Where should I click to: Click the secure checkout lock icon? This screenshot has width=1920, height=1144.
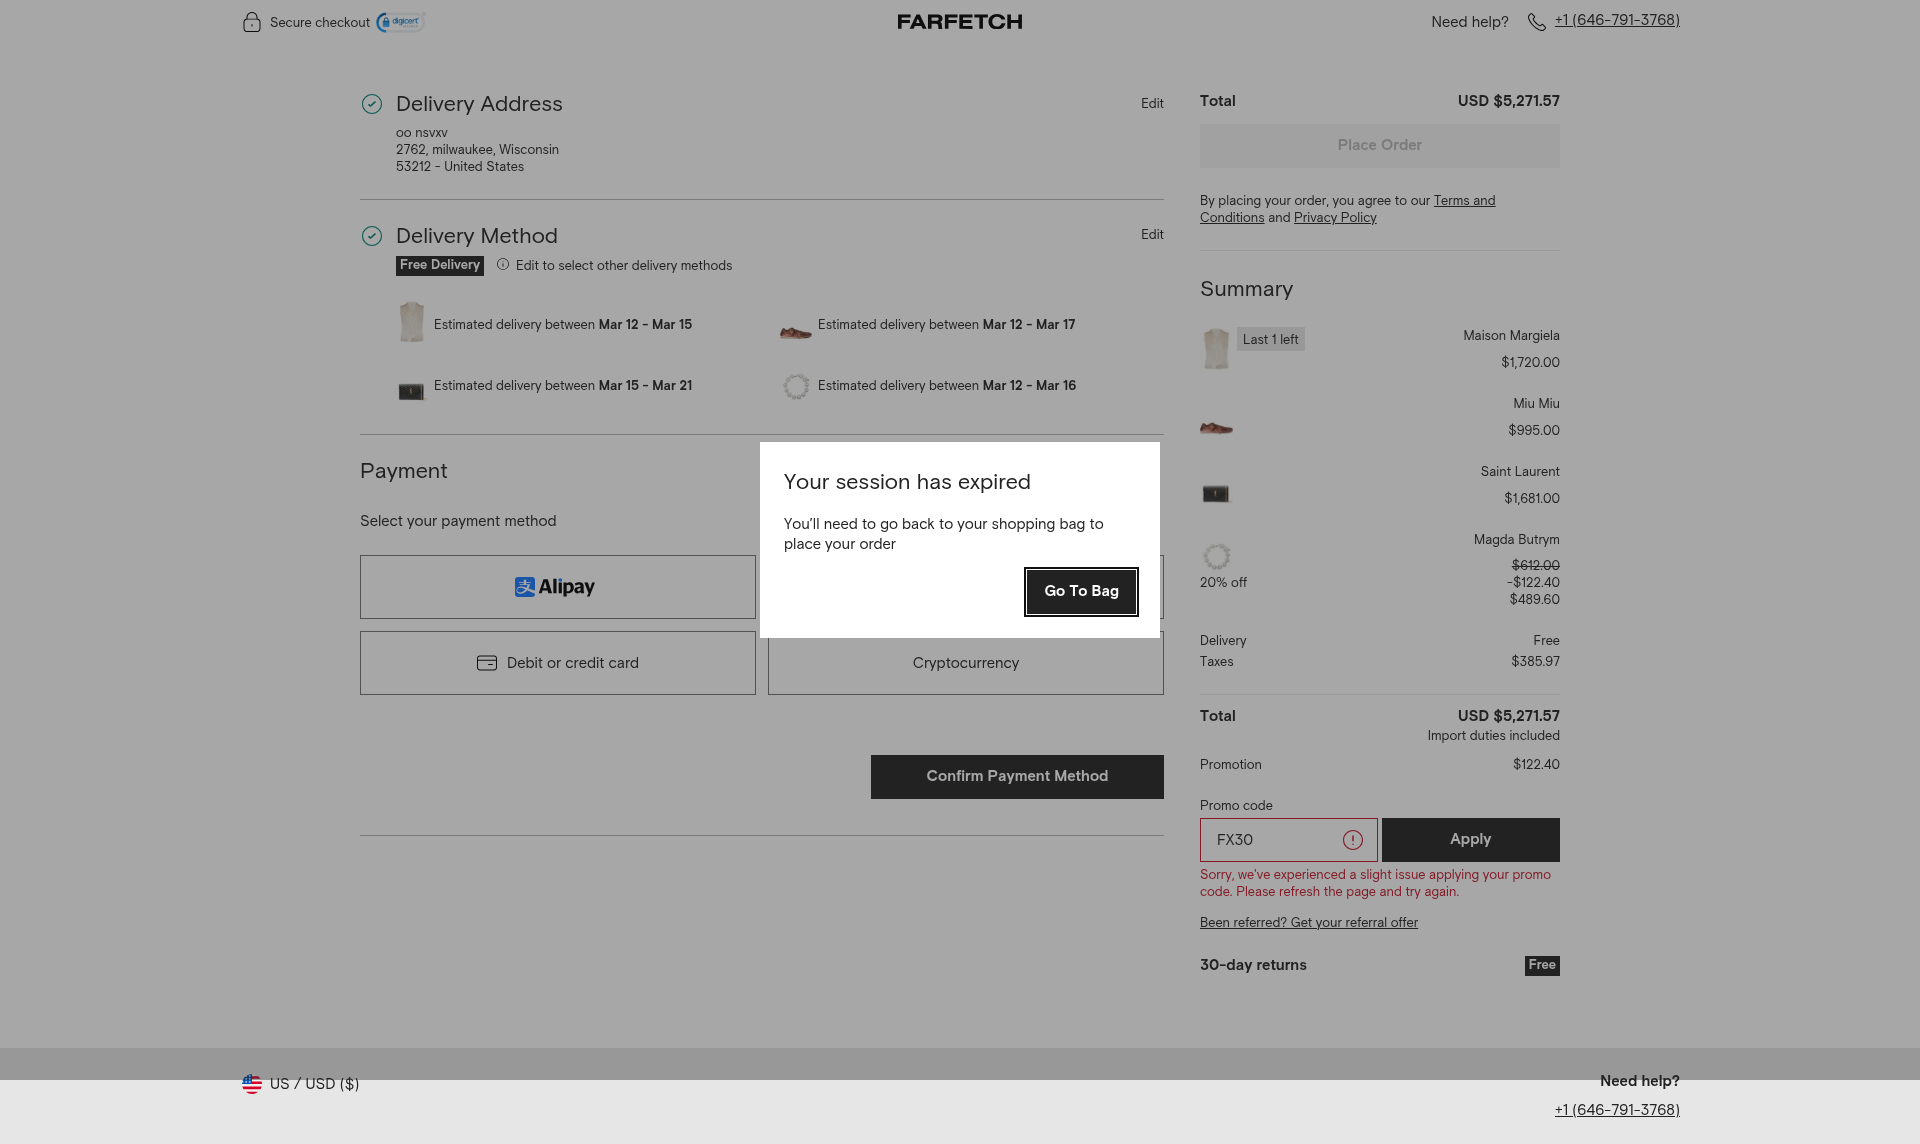252,22
